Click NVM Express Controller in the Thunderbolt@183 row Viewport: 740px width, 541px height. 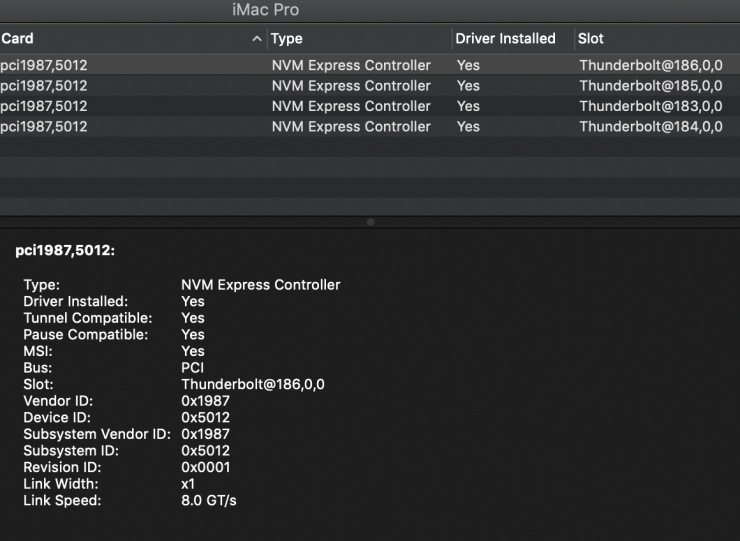[351, 106]
